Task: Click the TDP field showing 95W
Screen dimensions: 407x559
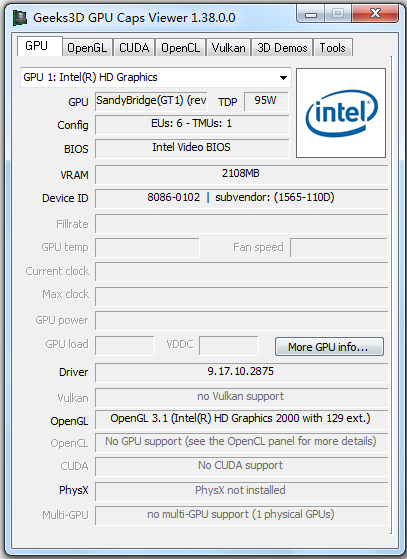Action: pyautogui.click(x=266, y=102)
